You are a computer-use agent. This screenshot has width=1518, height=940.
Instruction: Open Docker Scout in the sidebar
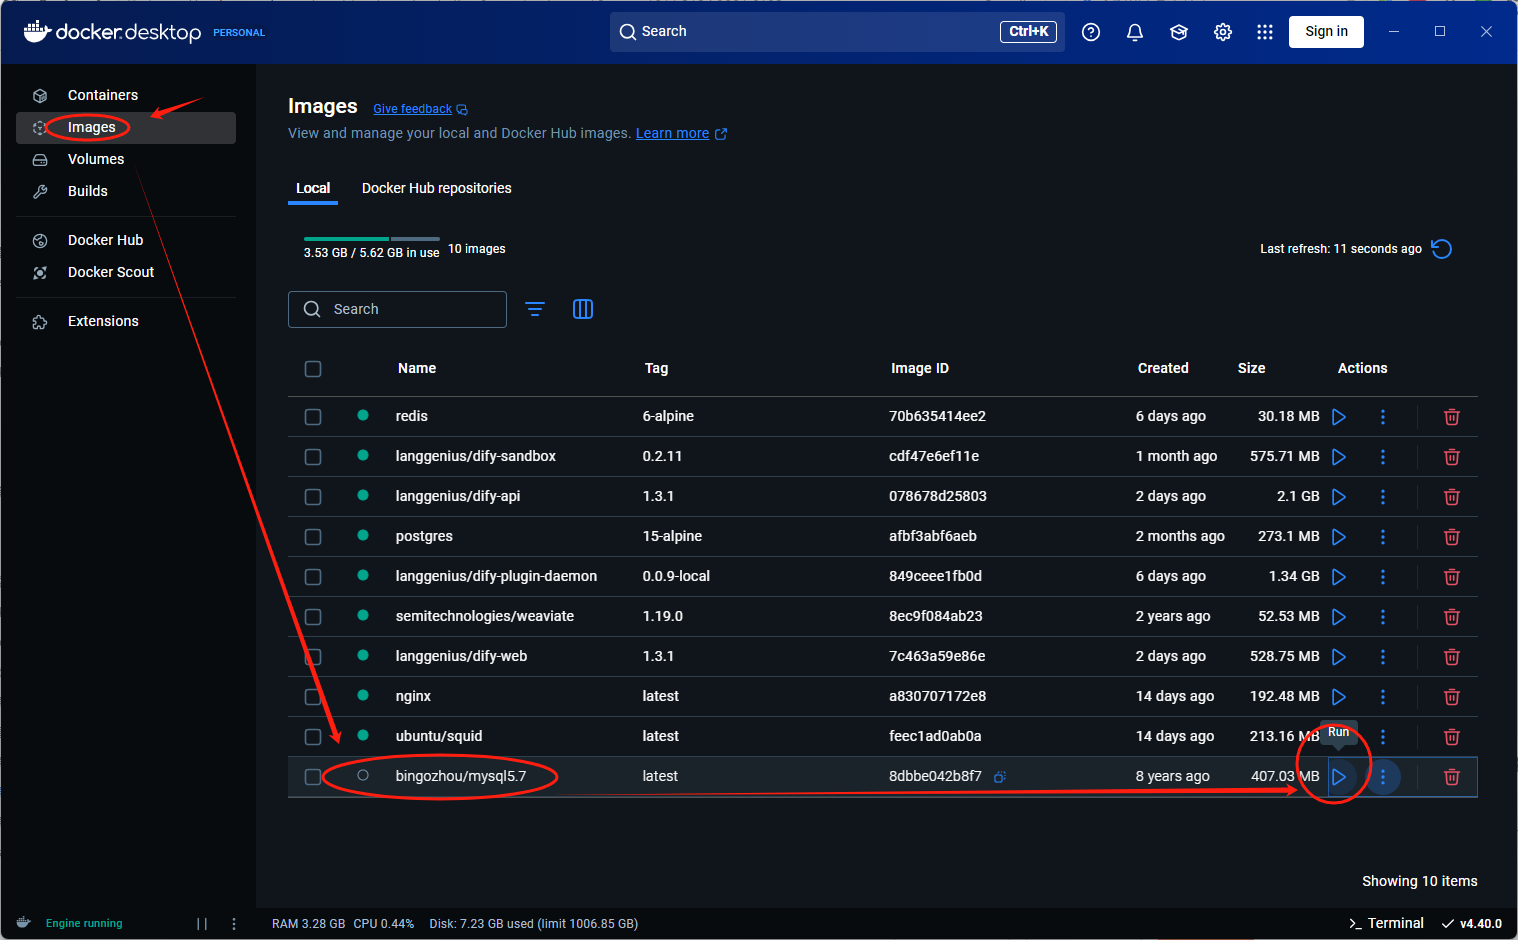(x=126, y=272)
